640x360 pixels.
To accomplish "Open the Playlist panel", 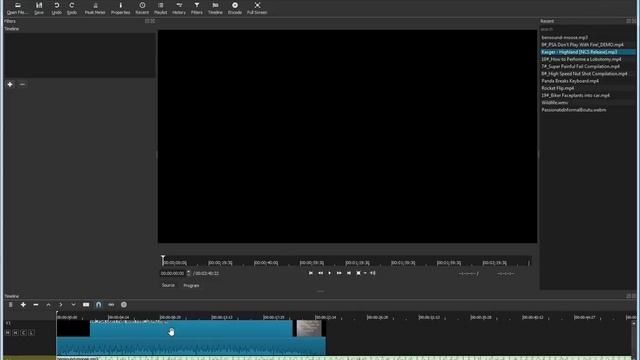I will [x=160, y=8].
